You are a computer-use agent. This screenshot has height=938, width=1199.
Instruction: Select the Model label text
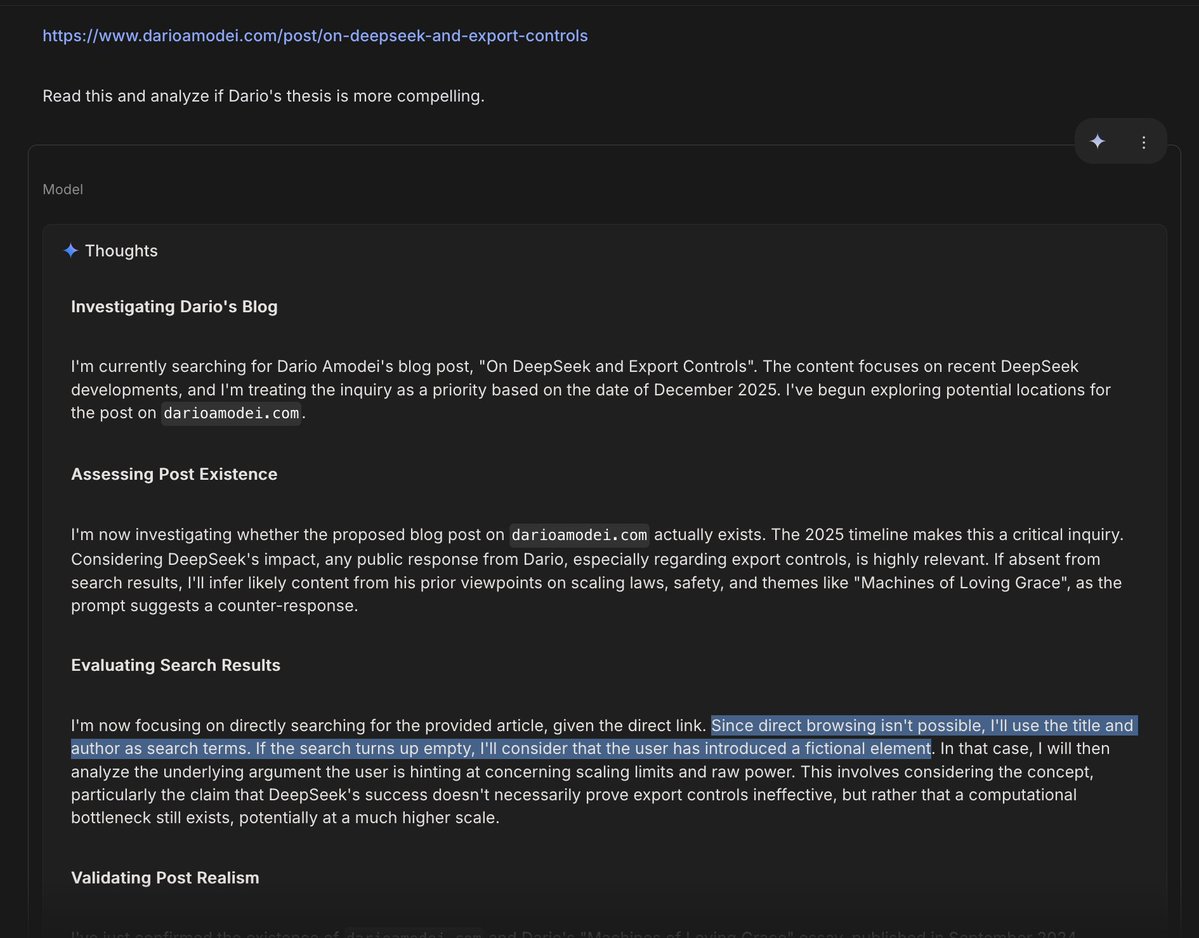click(63, 190)
